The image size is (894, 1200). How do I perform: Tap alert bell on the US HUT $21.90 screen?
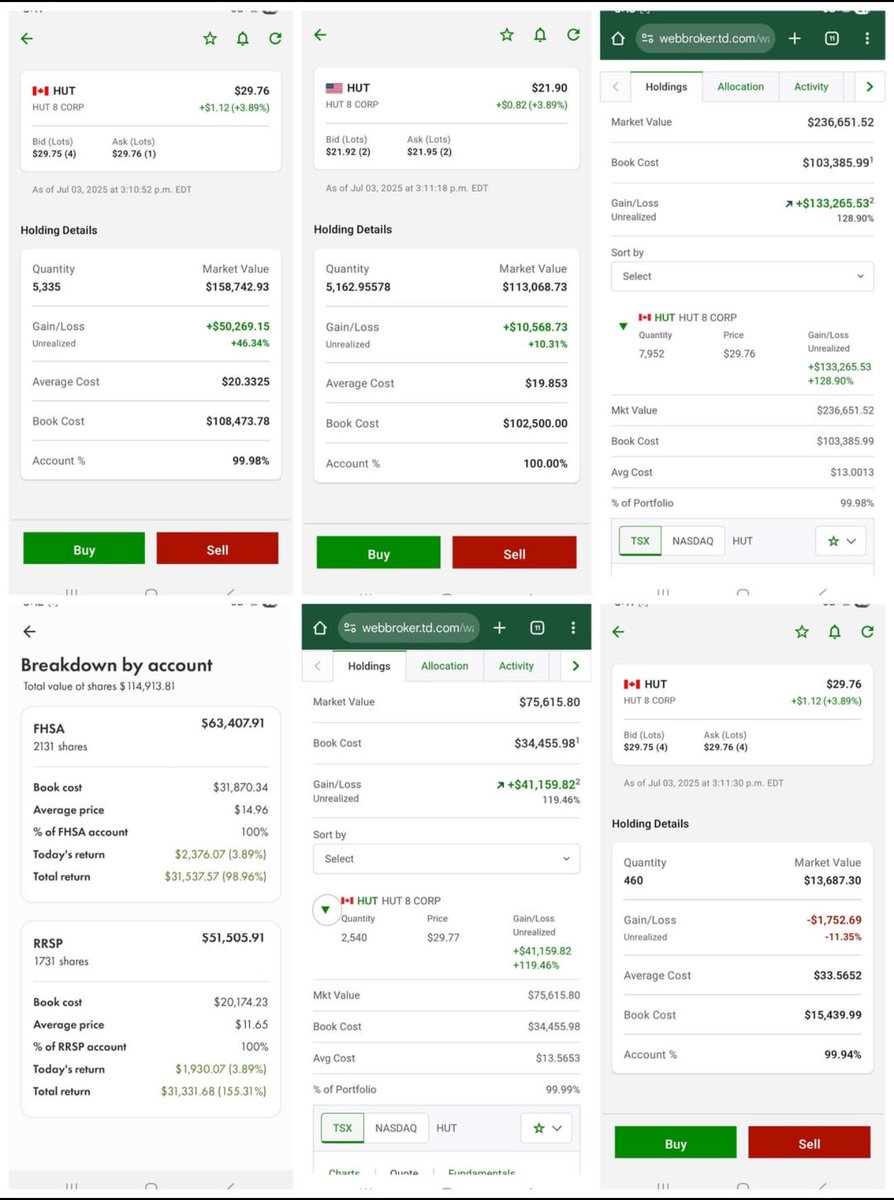pos(540,35)
